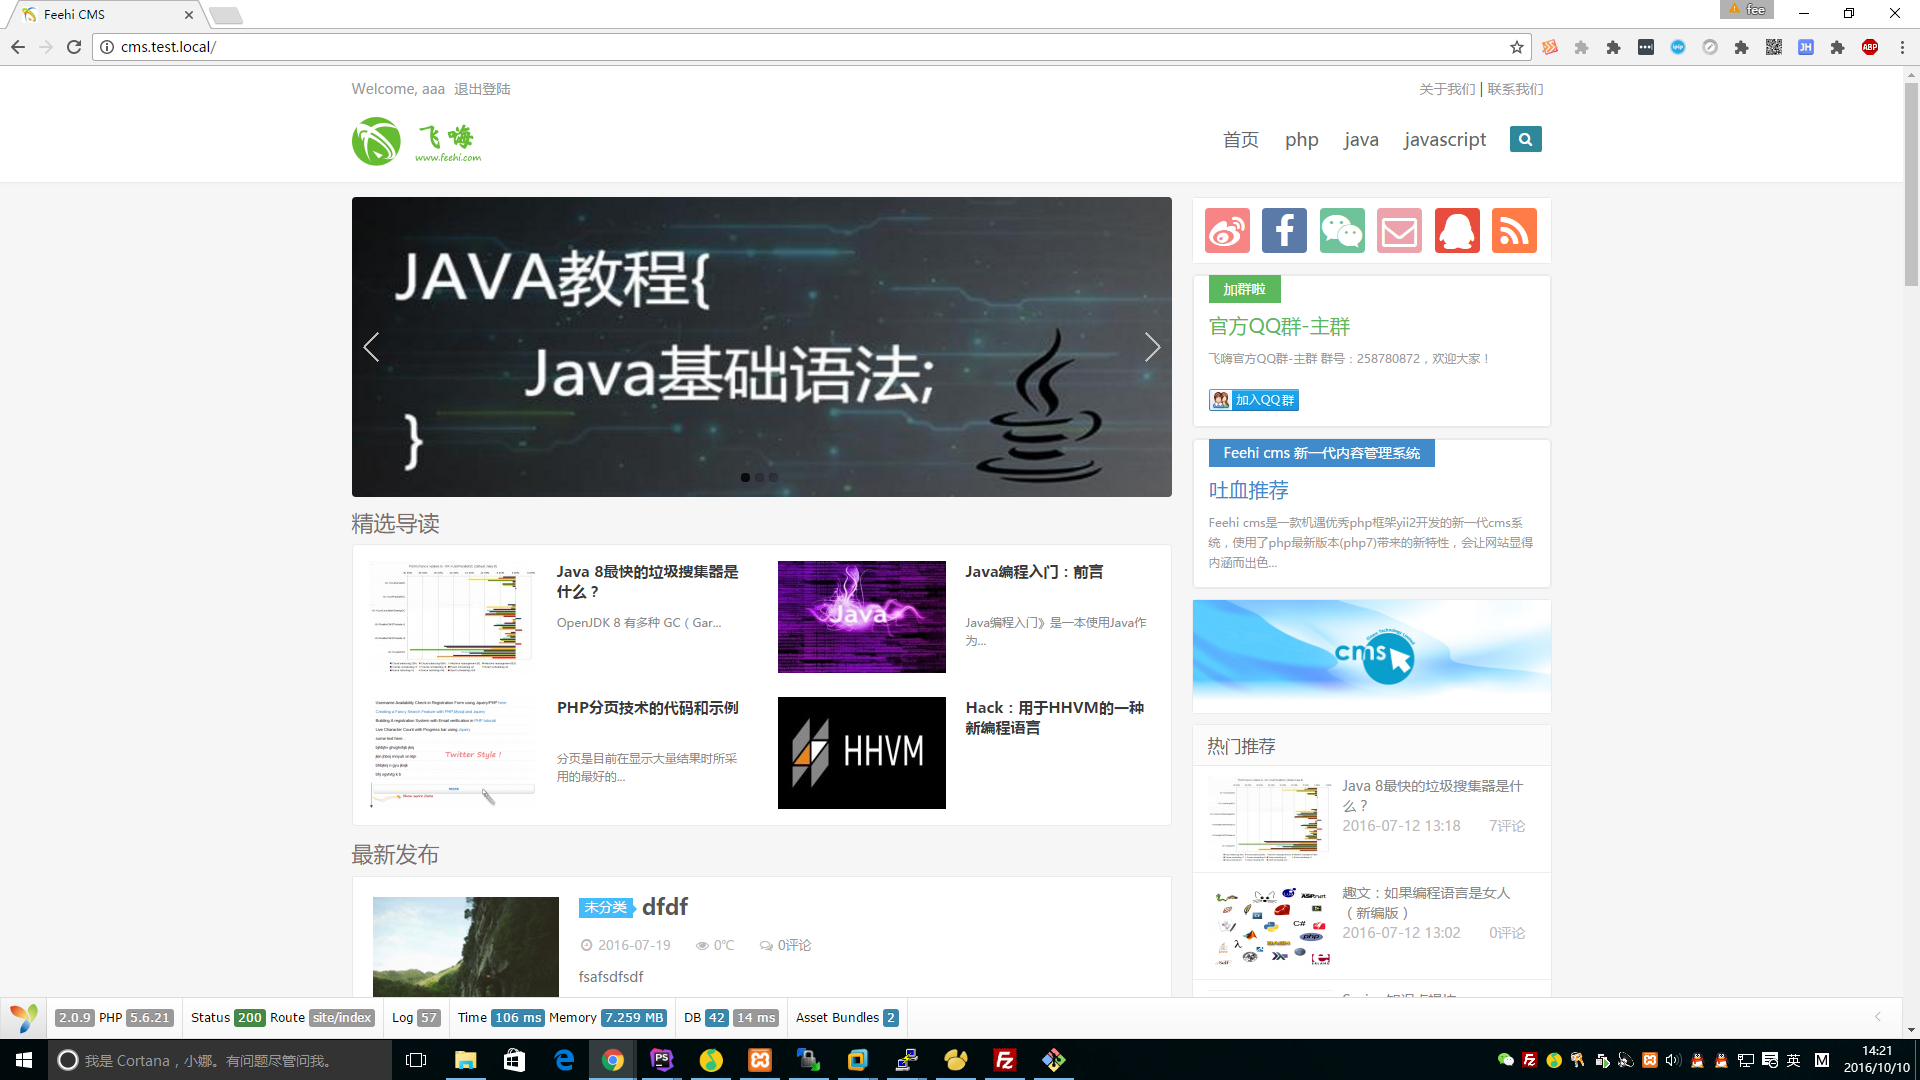Viewport: 1920px width, 1080px height.
Task: Collapse the debug toolbar chevron
Action: pos(1877,1017)
